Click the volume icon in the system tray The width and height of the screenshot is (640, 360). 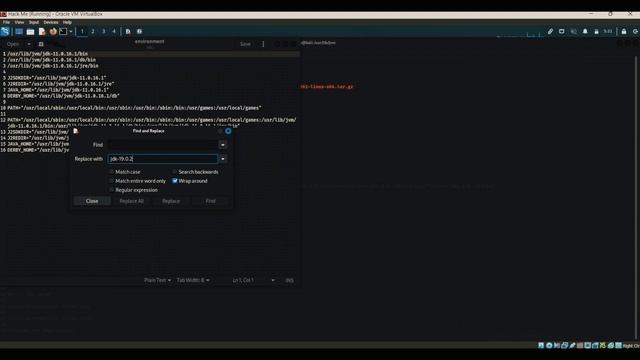573,31
